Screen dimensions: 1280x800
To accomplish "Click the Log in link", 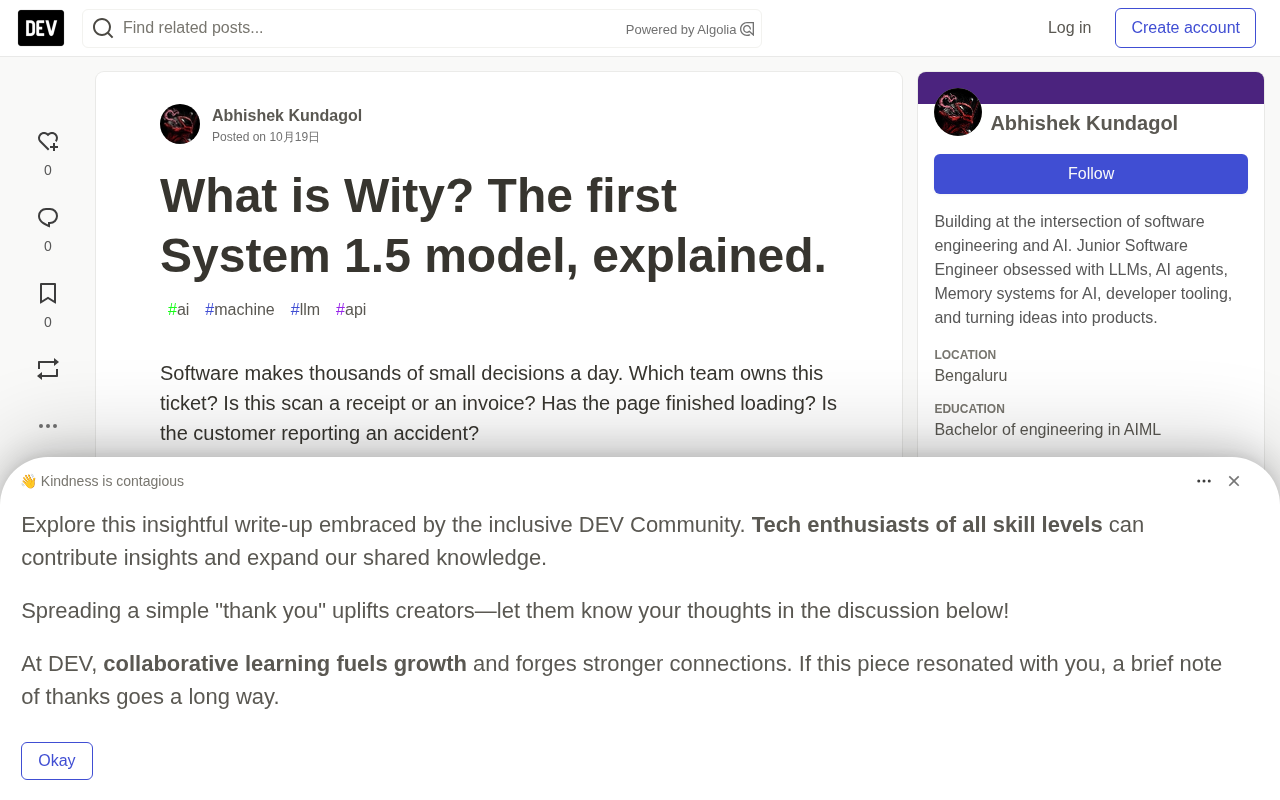I will 1069,28.
